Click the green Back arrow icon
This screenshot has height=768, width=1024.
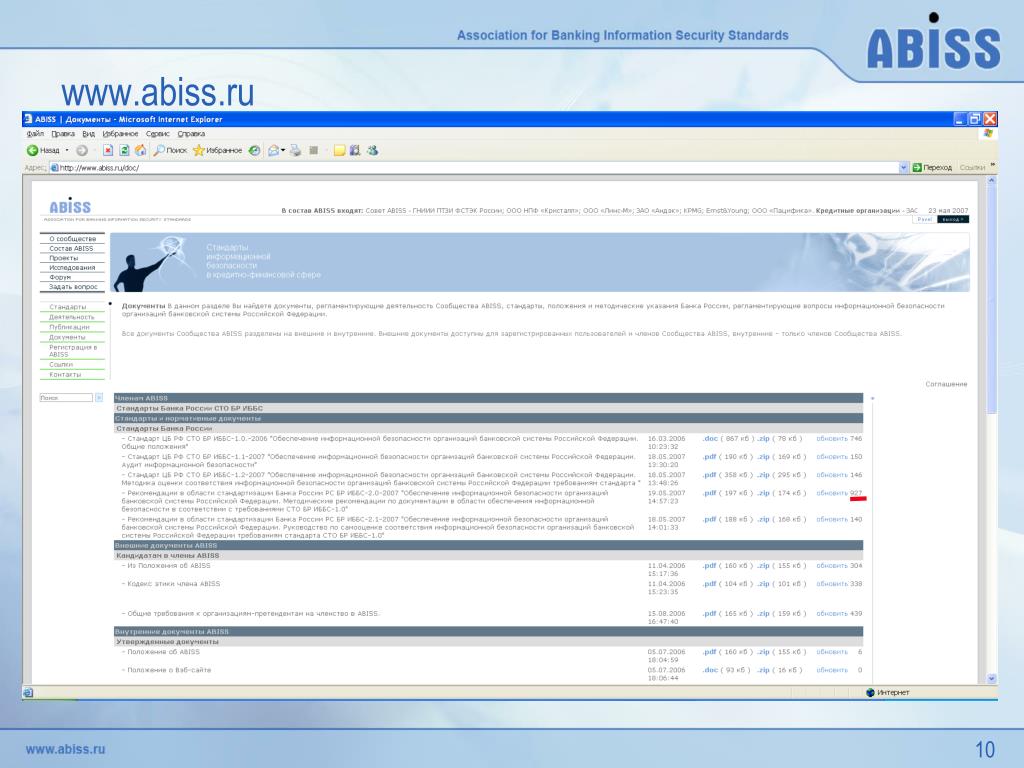click(x=32, y=150)
